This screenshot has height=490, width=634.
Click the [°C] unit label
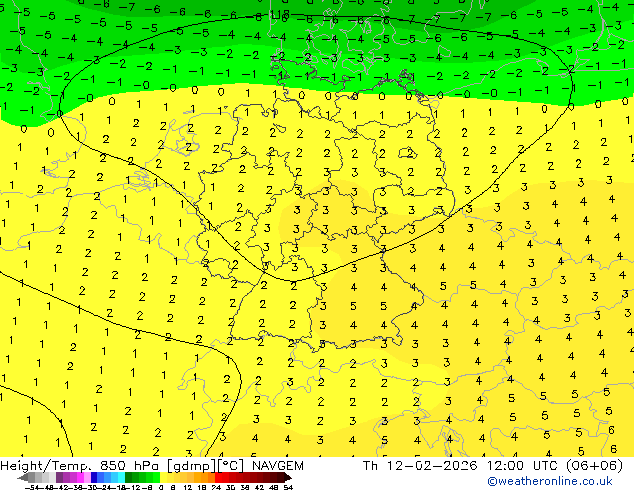[230, 466]
